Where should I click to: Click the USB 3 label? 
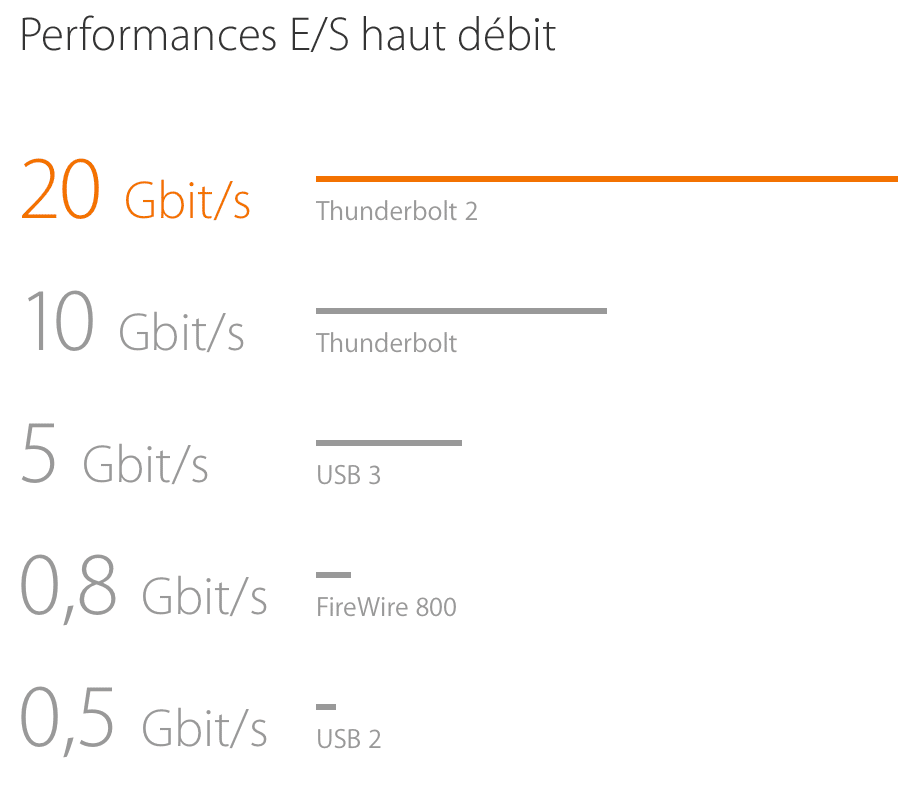coord(349,475)
